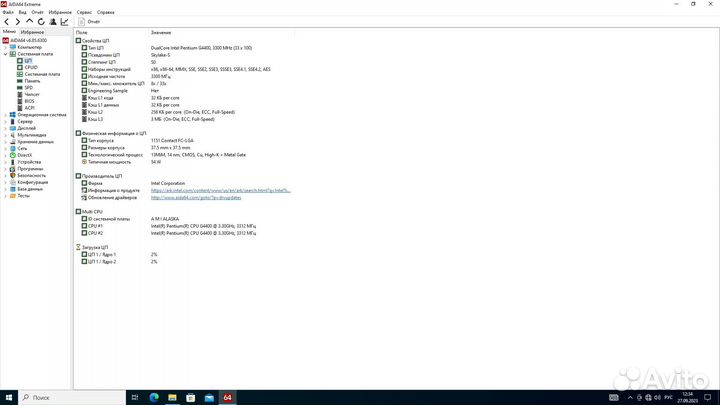
Task: Go forward with the right arrow toolbar icon
Action: click(x=17, y=22)
